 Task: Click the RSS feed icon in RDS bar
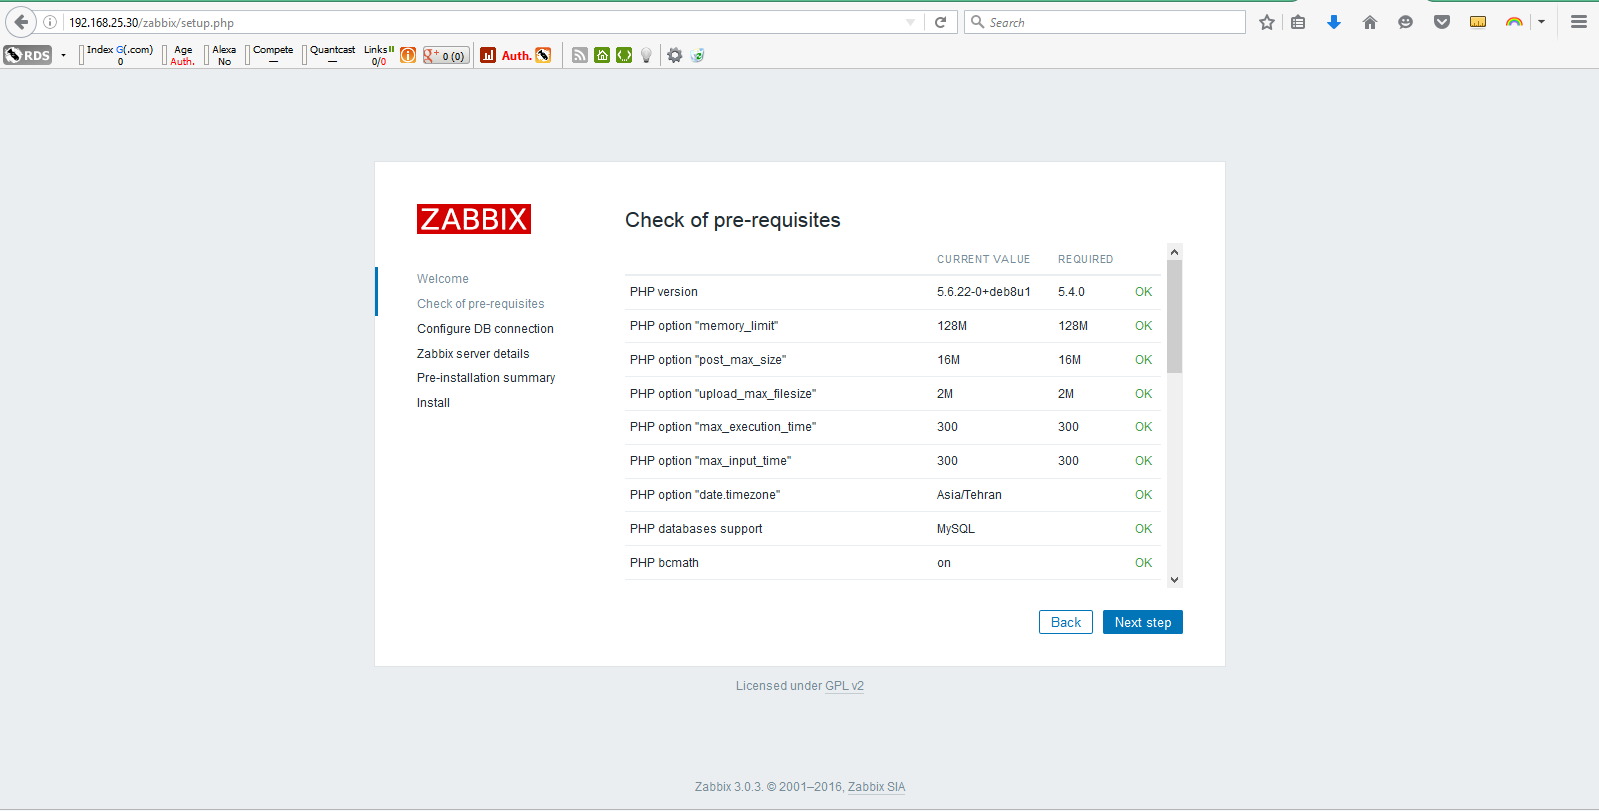pyautogui.click(x=580, y=56)
